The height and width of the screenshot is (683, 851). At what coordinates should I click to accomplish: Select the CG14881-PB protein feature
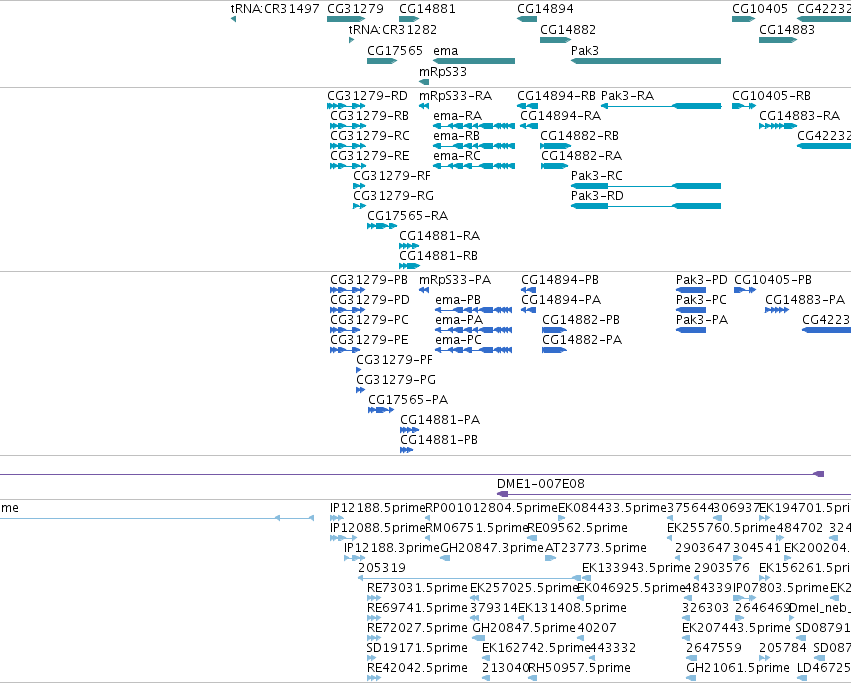click(x=407, y=450)
